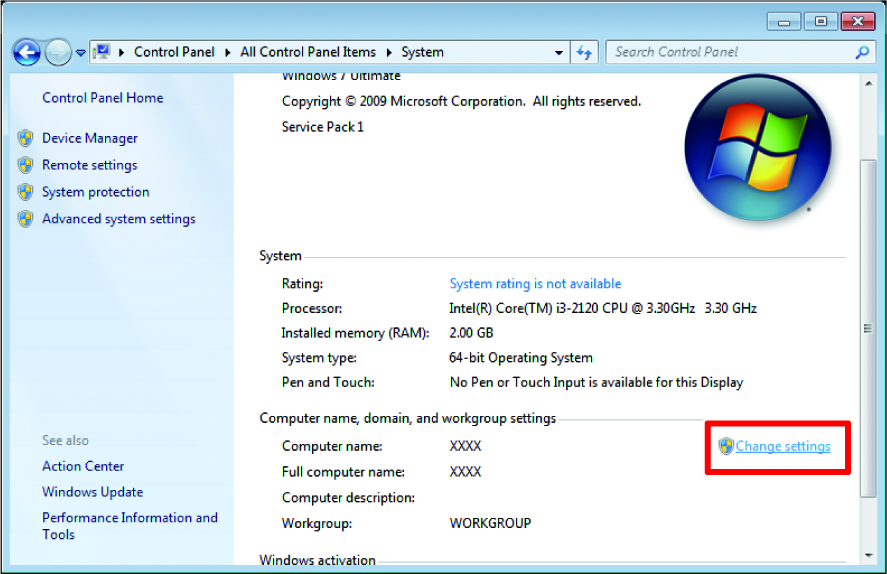
Task: Click the greyed Forward navigation arrow
Action: (x=58, y=53)
